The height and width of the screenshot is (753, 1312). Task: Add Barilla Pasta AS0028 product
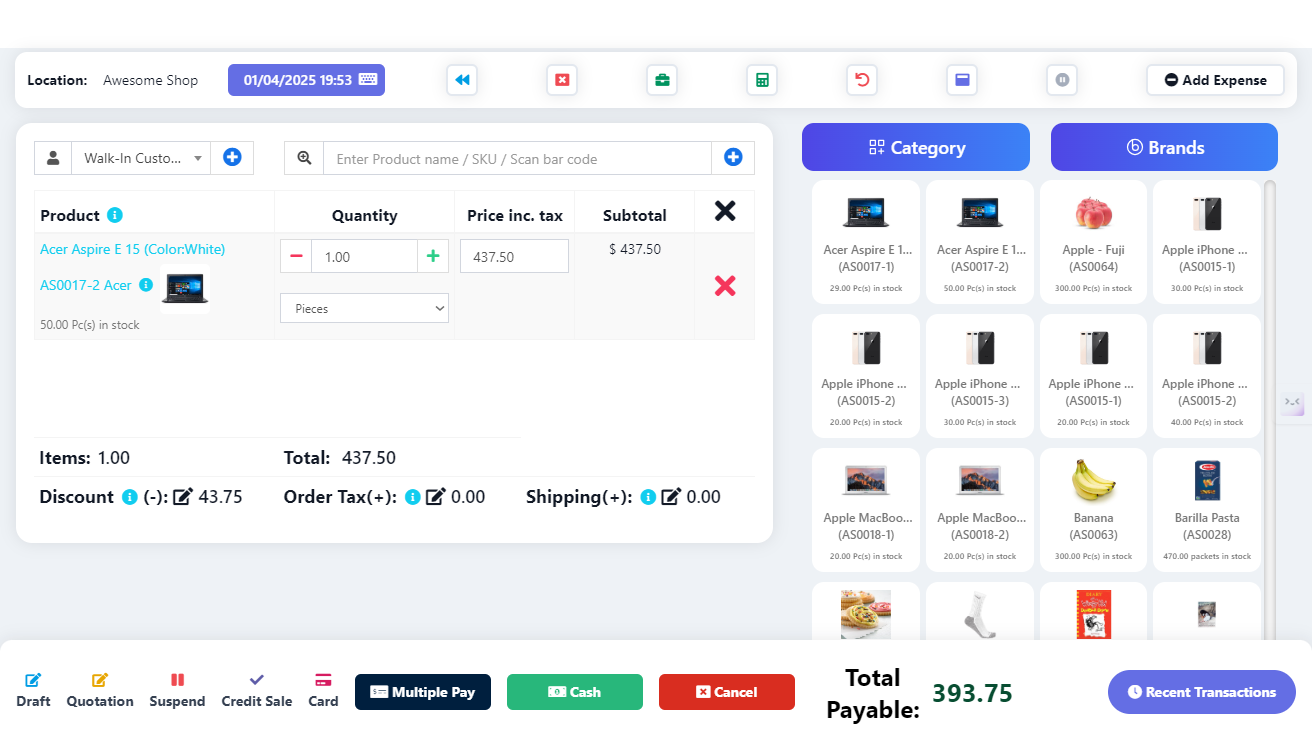(x=1207, y=510)
